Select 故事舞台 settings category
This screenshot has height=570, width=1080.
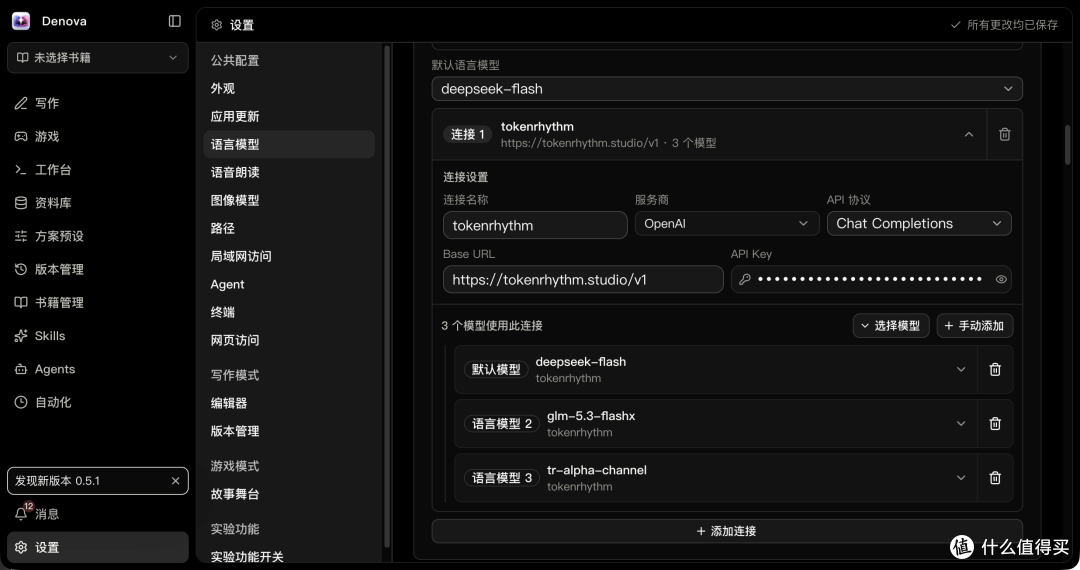[289, 494]
